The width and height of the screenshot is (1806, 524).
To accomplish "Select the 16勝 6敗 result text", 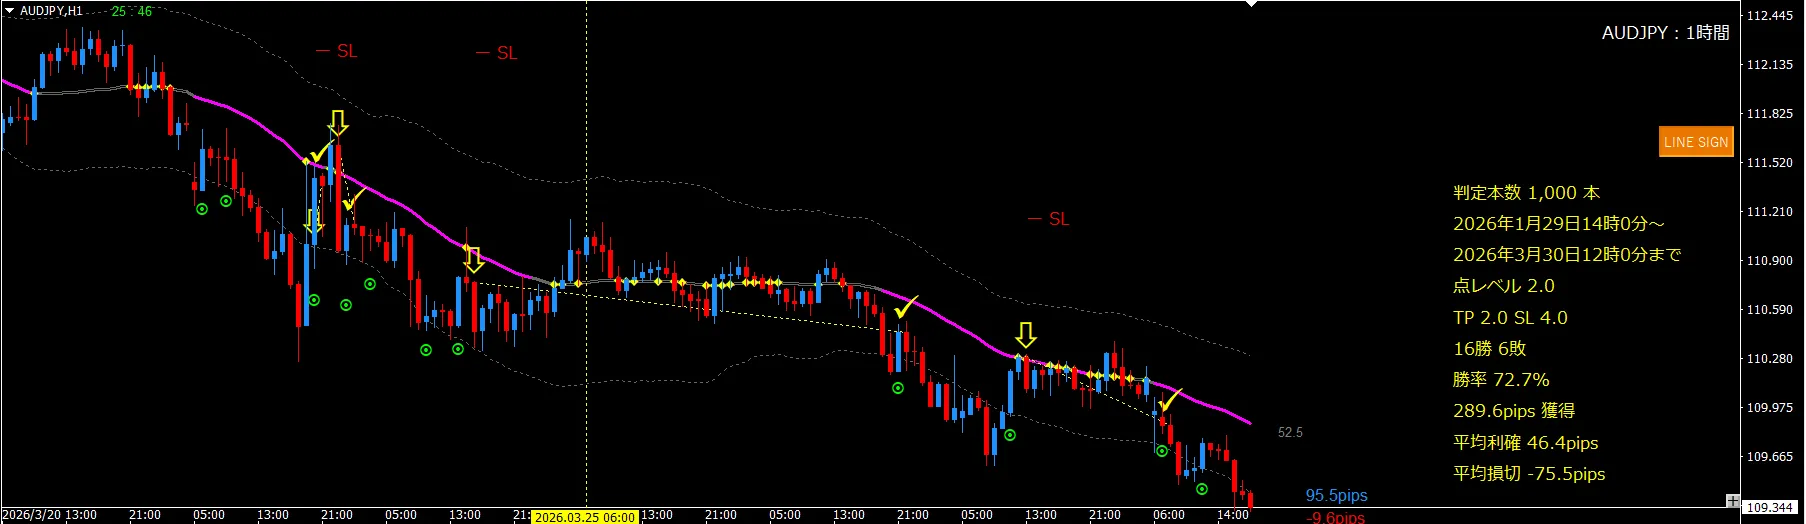I will click(x=1490, y=349).
